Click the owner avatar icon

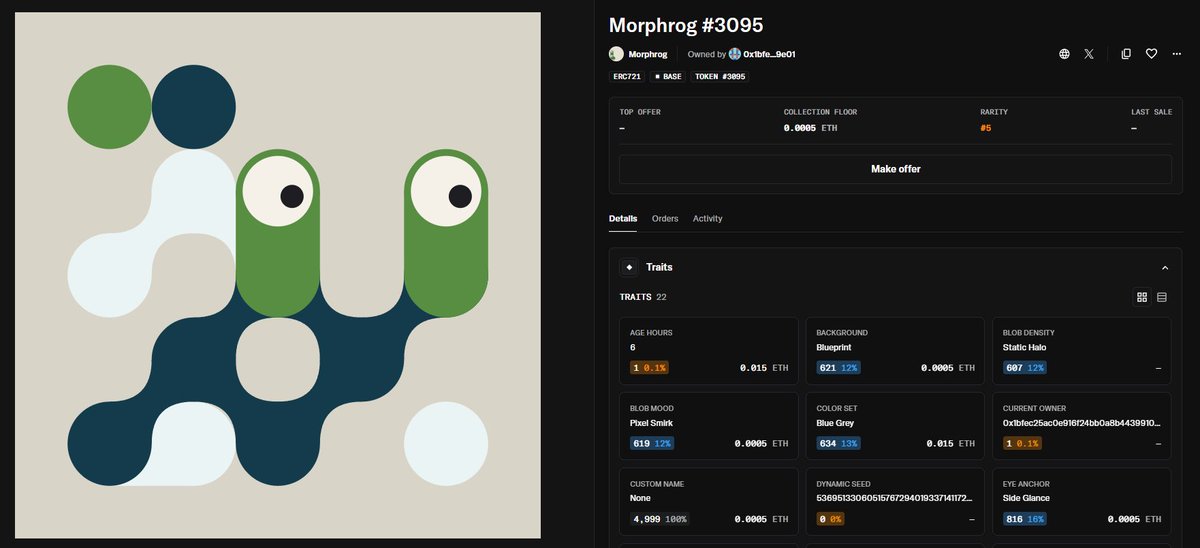pos(735,54)
